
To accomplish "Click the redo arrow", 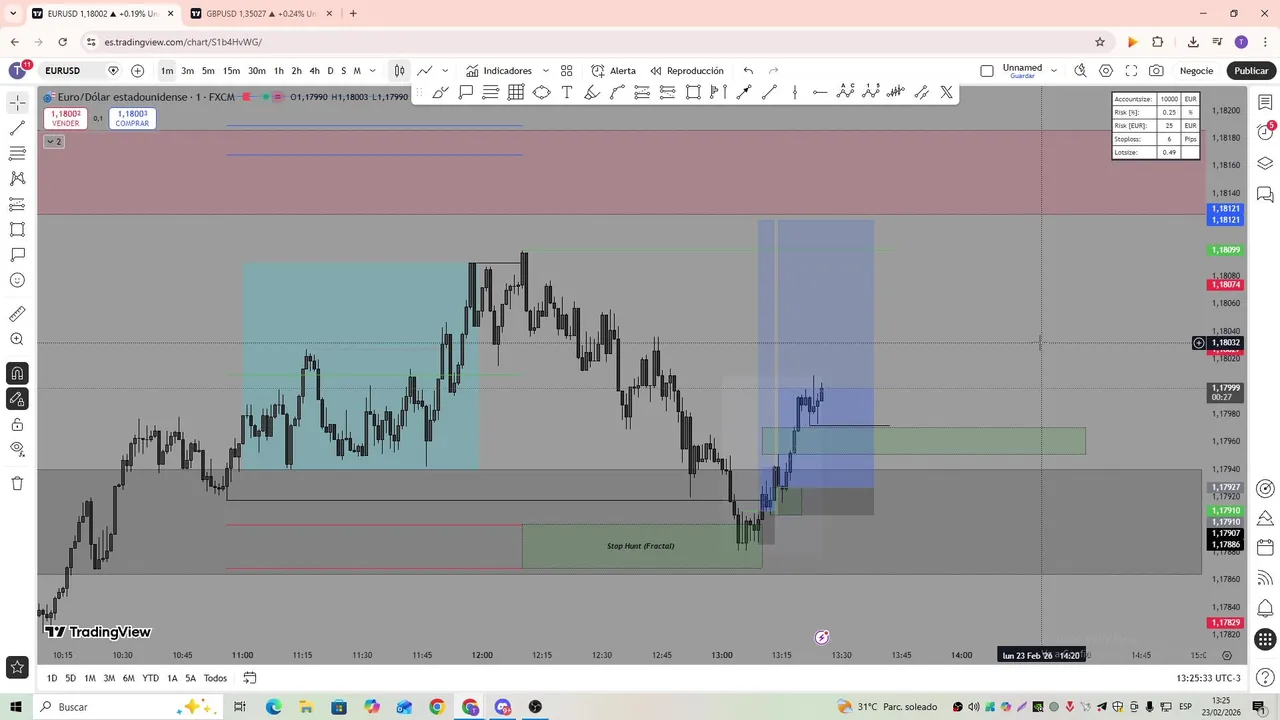I will point(773,71).
